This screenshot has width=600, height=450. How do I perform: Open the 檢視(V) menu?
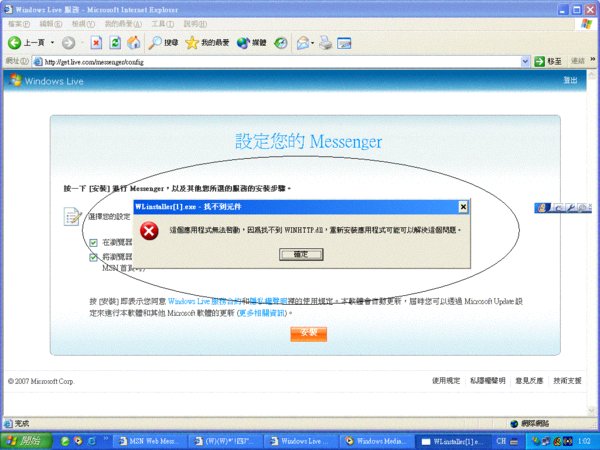(83, 24)
